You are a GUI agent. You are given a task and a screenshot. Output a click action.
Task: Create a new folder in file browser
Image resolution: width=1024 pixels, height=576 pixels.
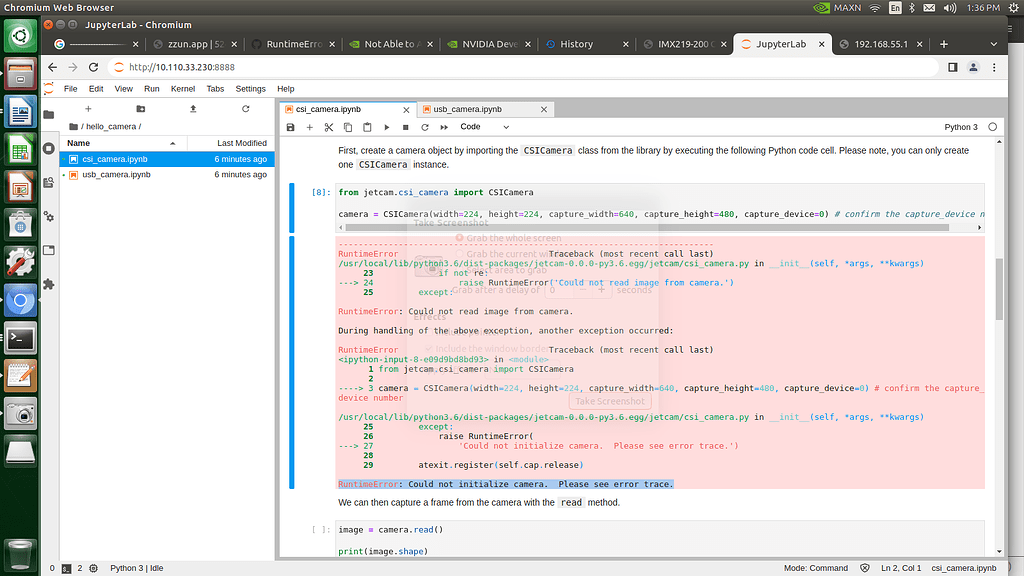click(x=140, y=108)
